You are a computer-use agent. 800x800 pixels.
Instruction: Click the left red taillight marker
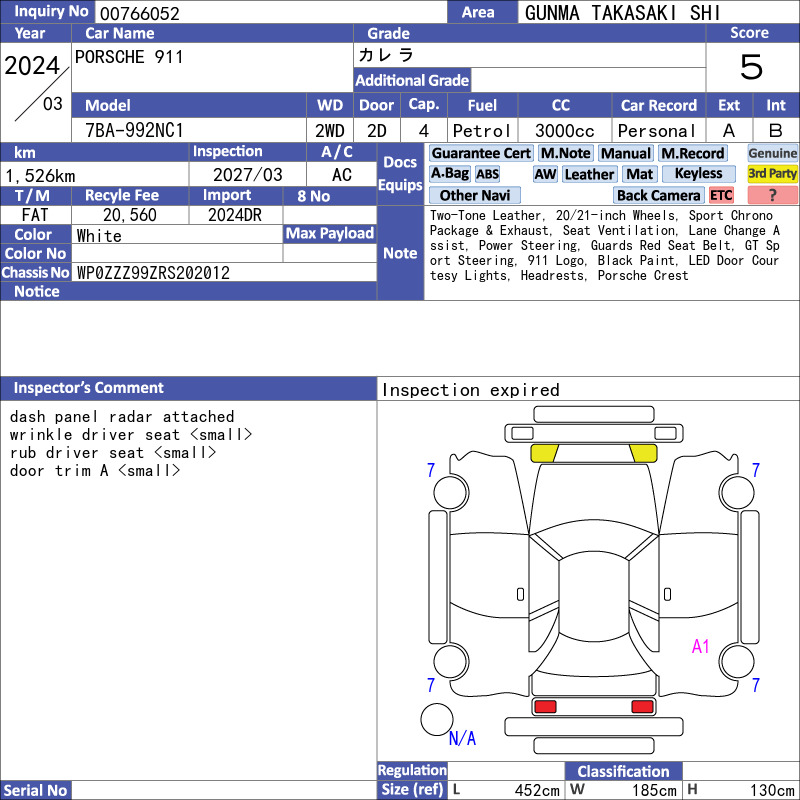pos(545,707)
